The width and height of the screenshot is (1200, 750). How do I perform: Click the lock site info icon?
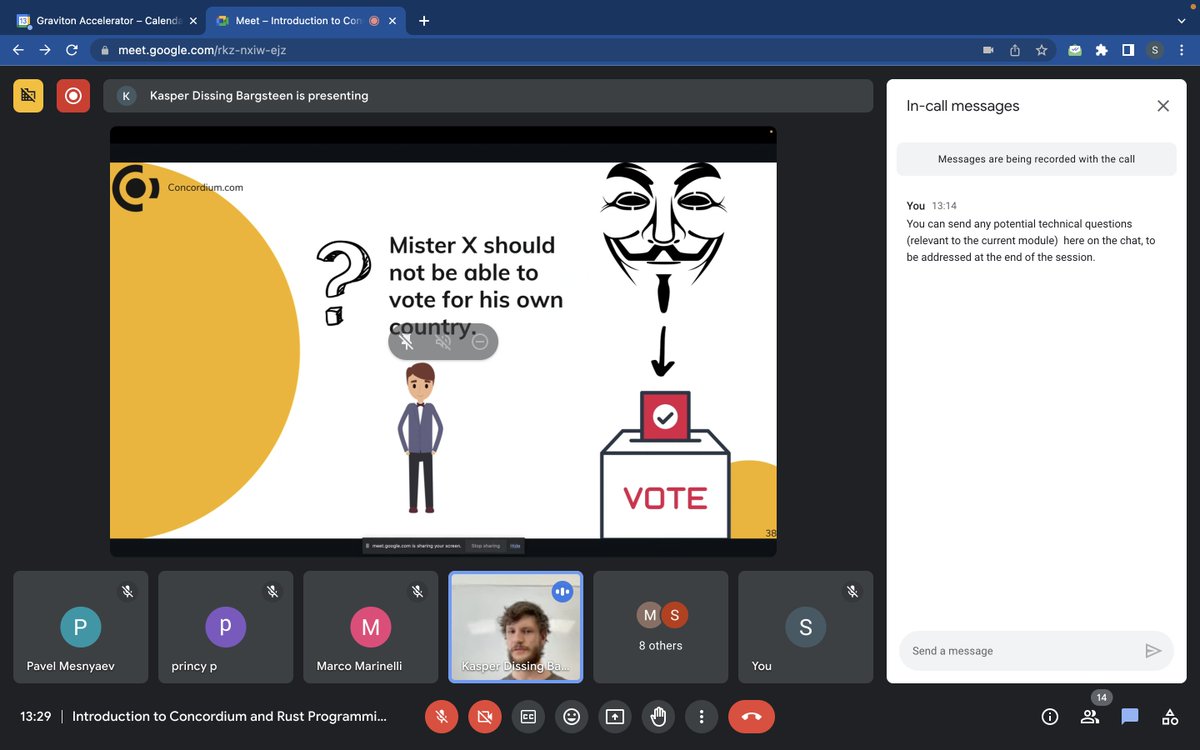pyautogui.click(x=104, y=50)
